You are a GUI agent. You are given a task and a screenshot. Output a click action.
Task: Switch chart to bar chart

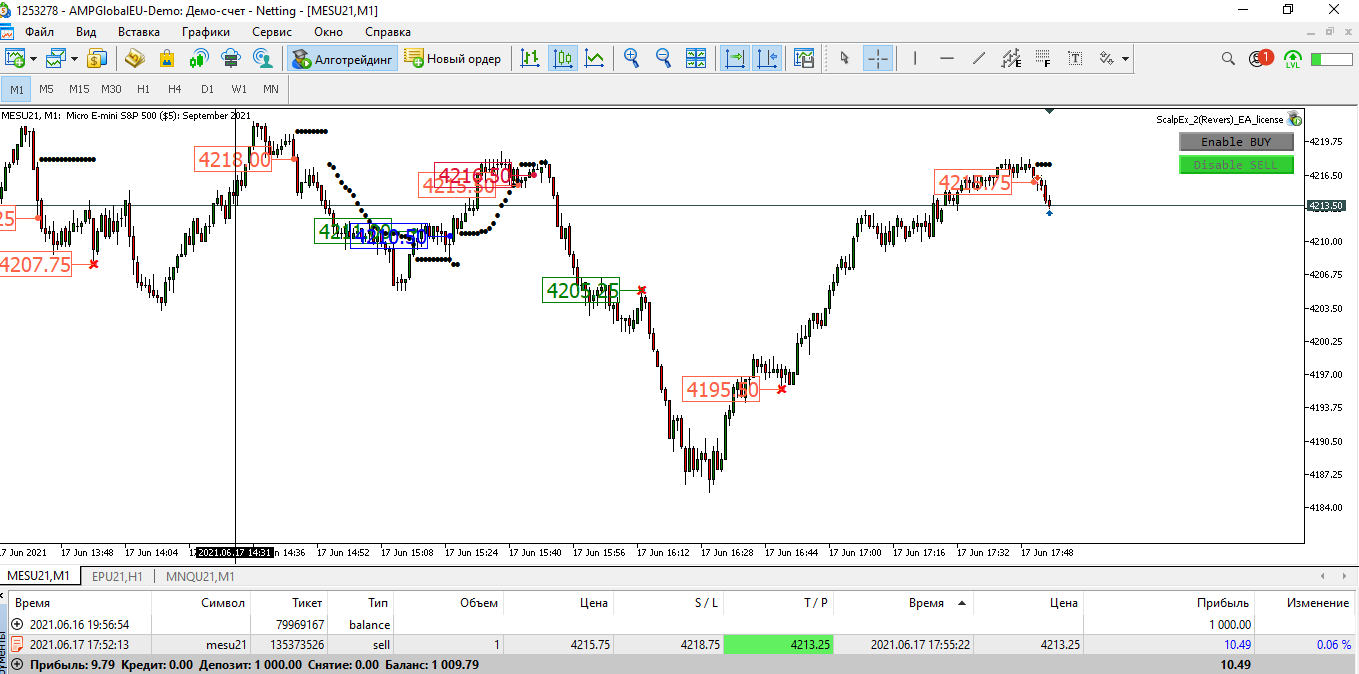[x=531, y=59]
